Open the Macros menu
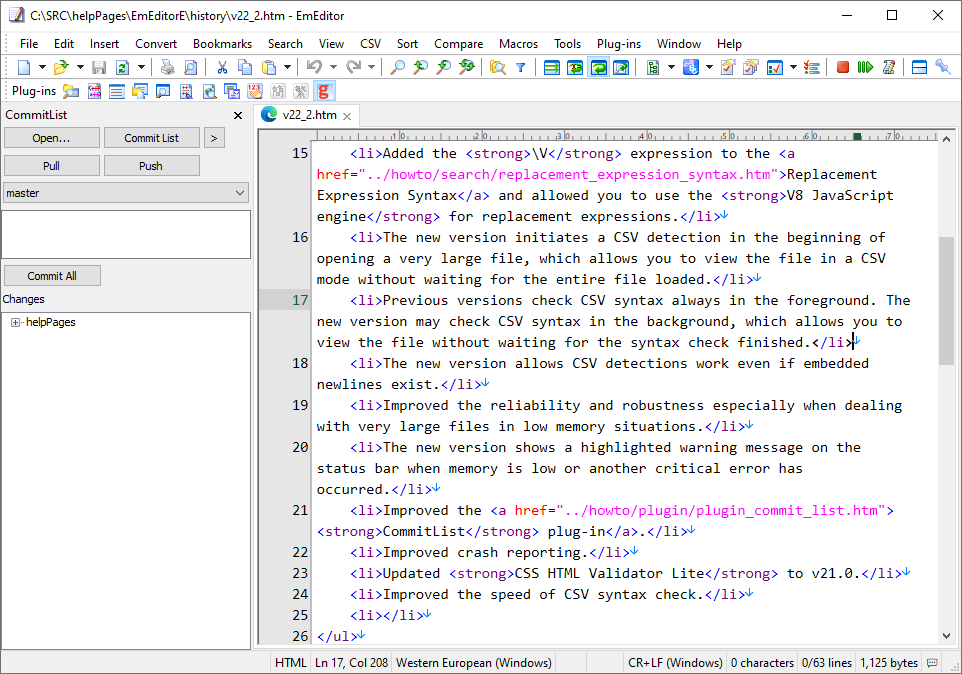 coord(518,44)
